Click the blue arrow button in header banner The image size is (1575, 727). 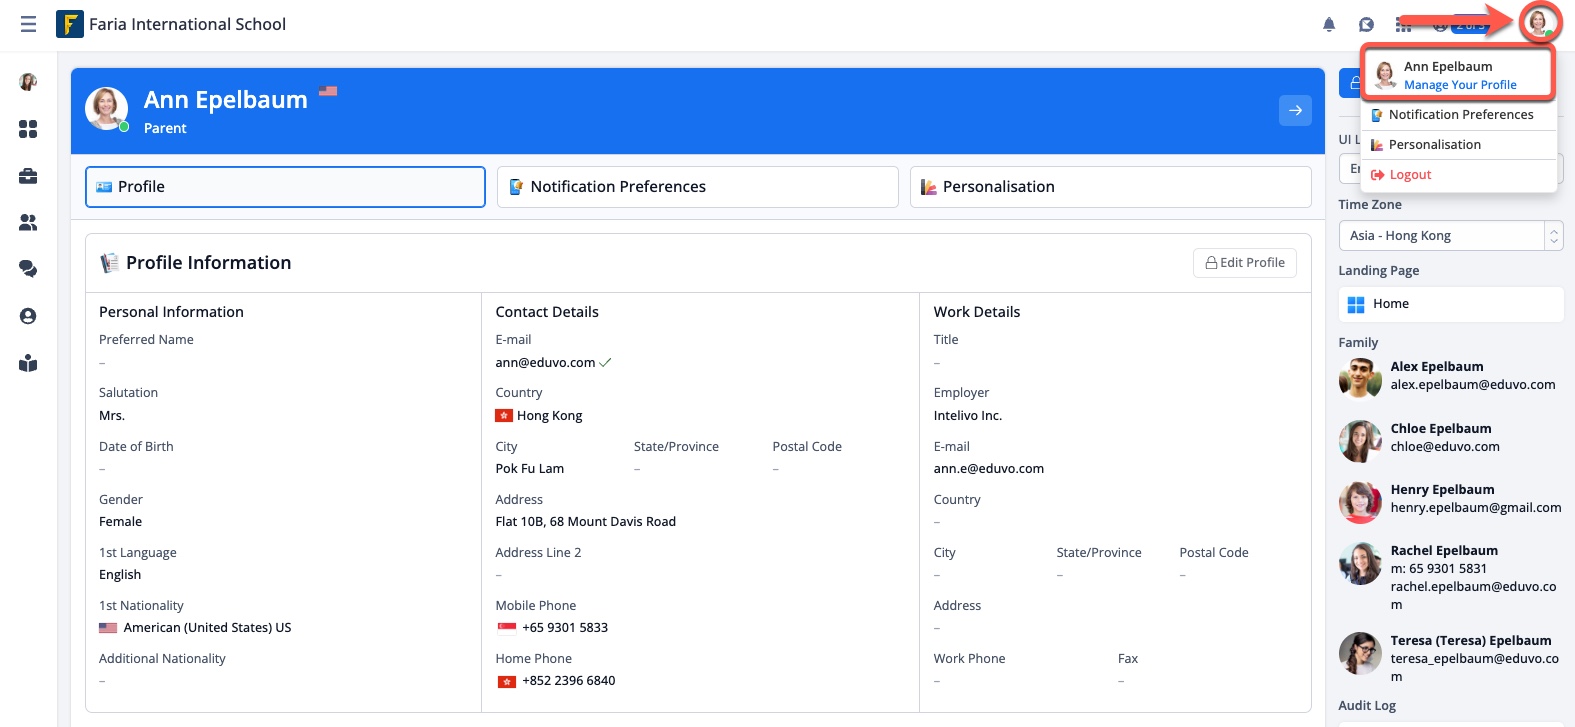[1295, 110]
